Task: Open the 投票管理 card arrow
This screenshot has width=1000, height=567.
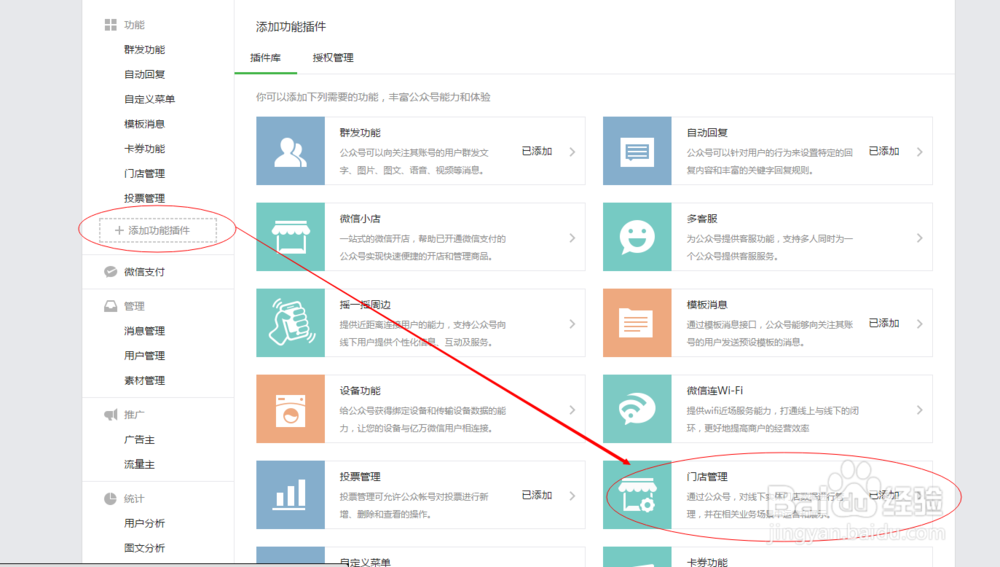Action: [x=572, y=496]
